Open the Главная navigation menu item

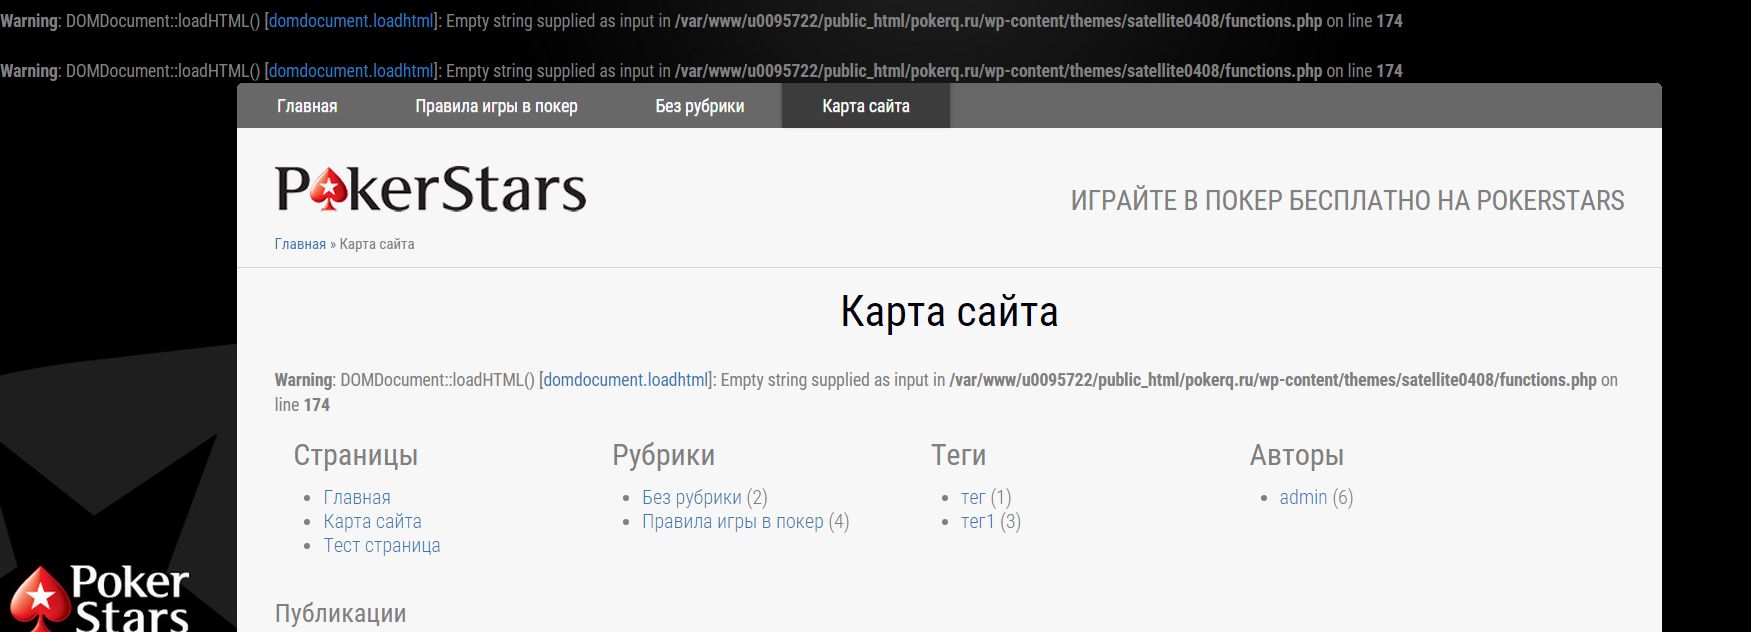307,106
